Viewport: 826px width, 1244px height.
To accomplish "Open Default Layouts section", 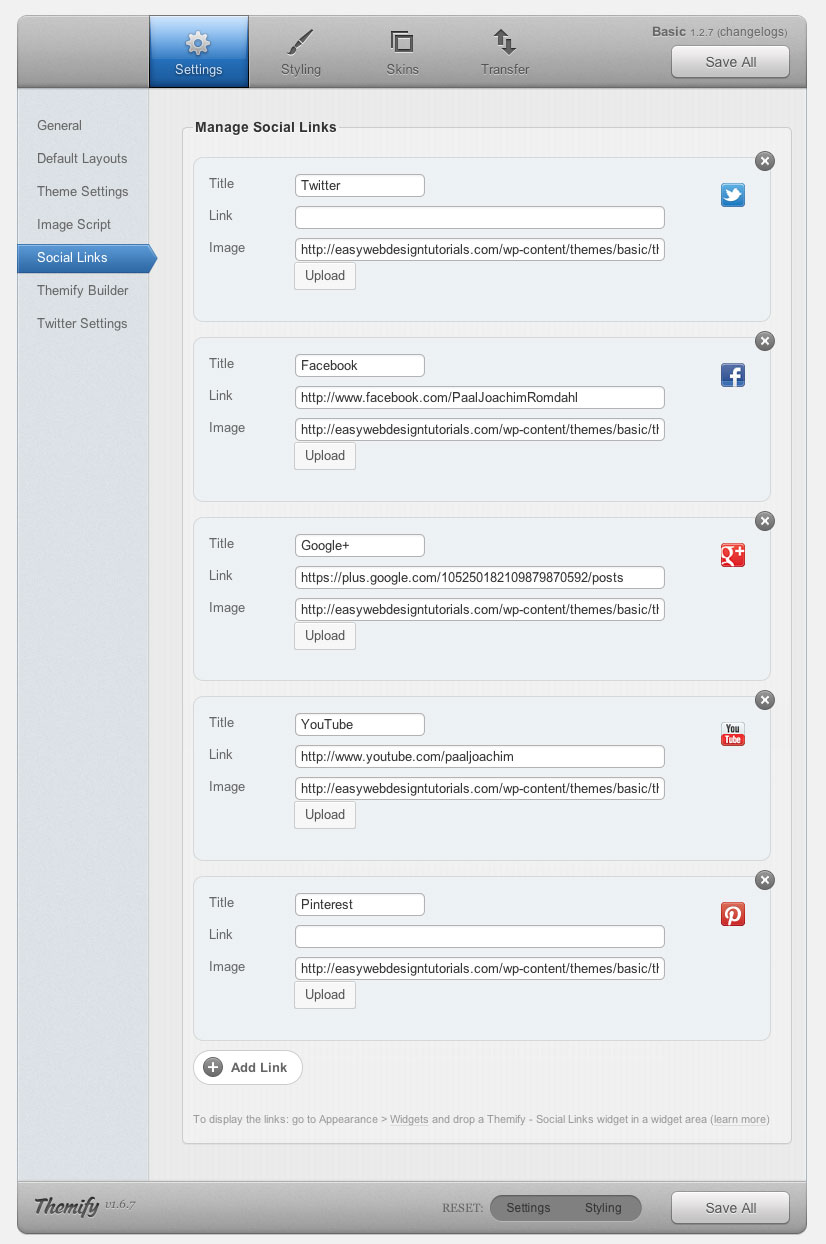I will coord(82,158).
